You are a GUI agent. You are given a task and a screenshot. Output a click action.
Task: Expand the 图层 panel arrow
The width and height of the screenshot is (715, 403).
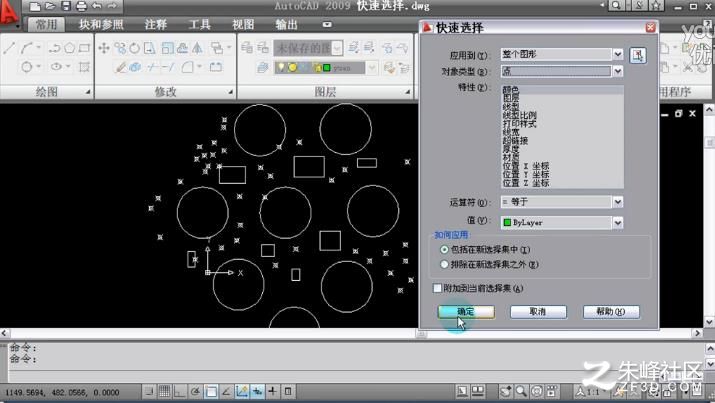tap(408, 92)
